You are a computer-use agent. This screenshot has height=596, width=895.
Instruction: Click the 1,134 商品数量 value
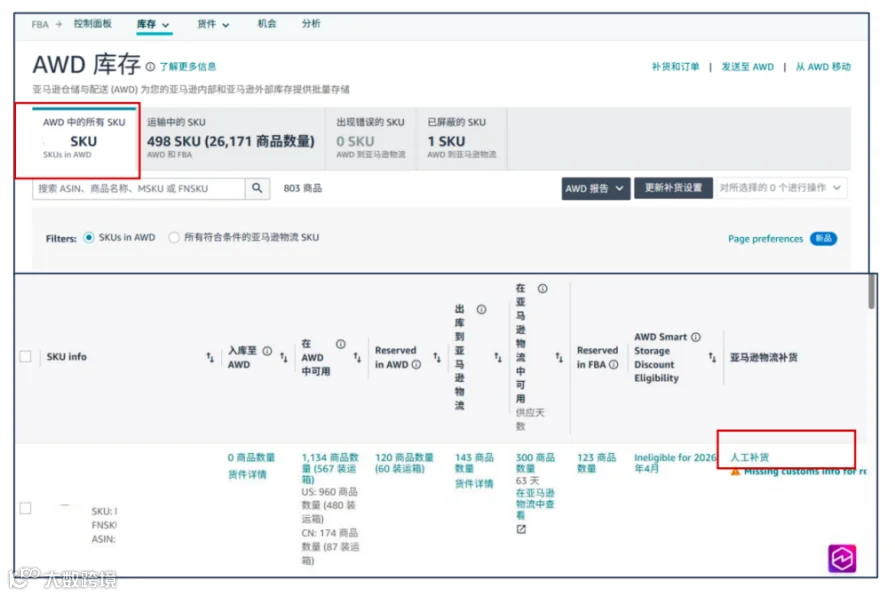(x=330, y=468)
